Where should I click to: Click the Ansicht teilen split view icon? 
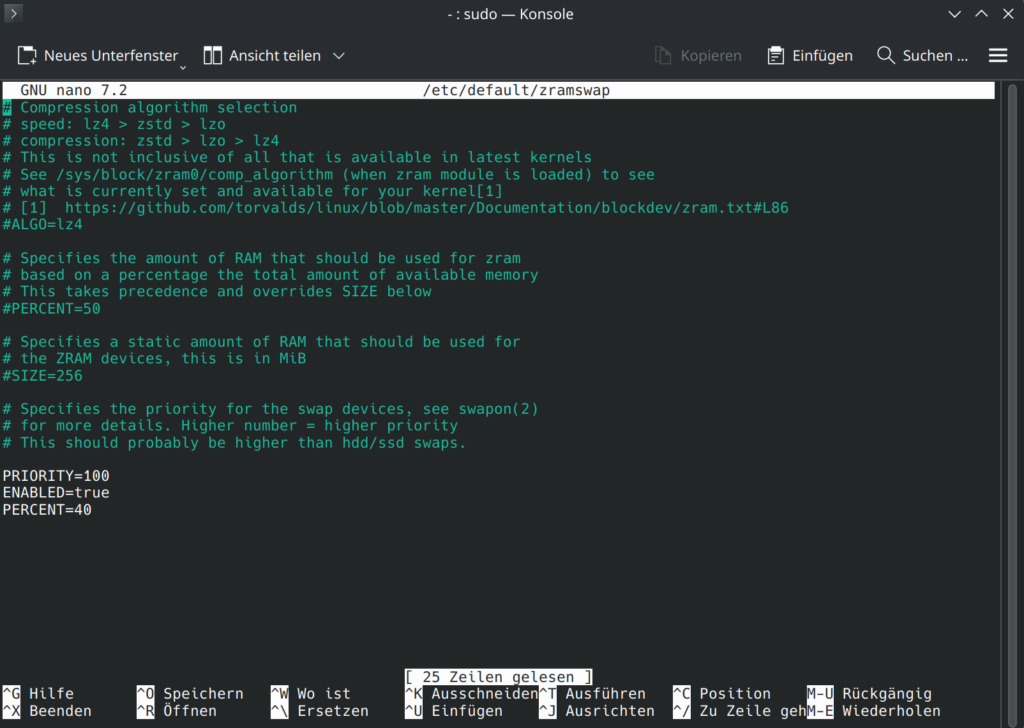[x=213, y=56]
